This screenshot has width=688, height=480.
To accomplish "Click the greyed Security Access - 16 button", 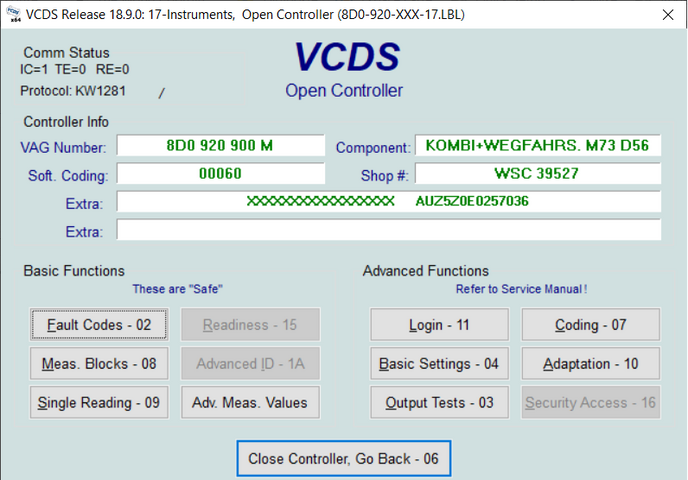I will [591, 402].
